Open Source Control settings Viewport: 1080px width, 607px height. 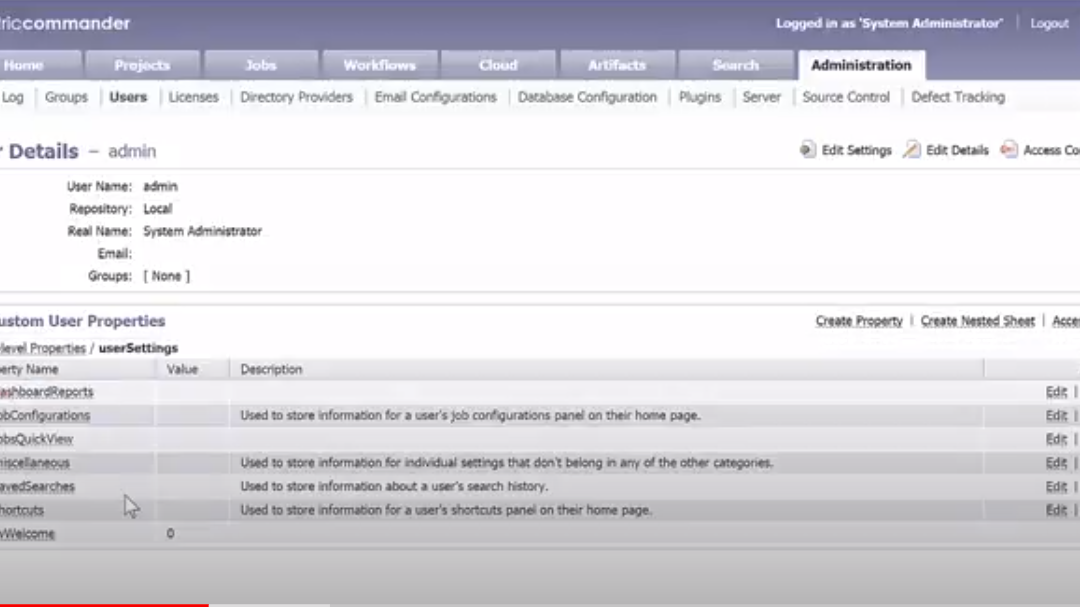(846, 97)
